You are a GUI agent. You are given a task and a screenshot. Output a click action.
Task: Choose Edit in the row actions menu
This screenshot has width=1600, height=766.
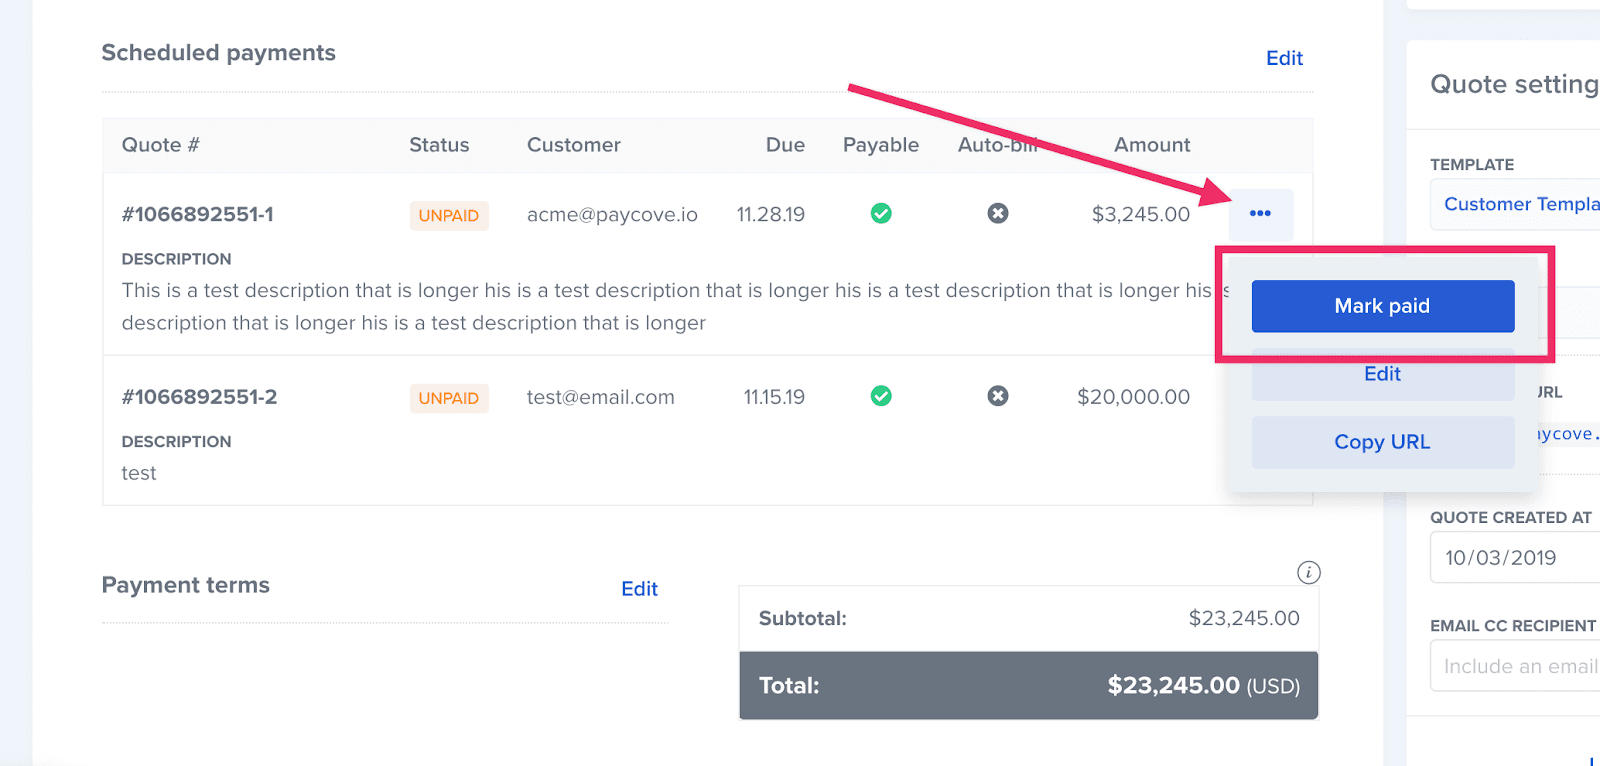(x=1382, y=375)
